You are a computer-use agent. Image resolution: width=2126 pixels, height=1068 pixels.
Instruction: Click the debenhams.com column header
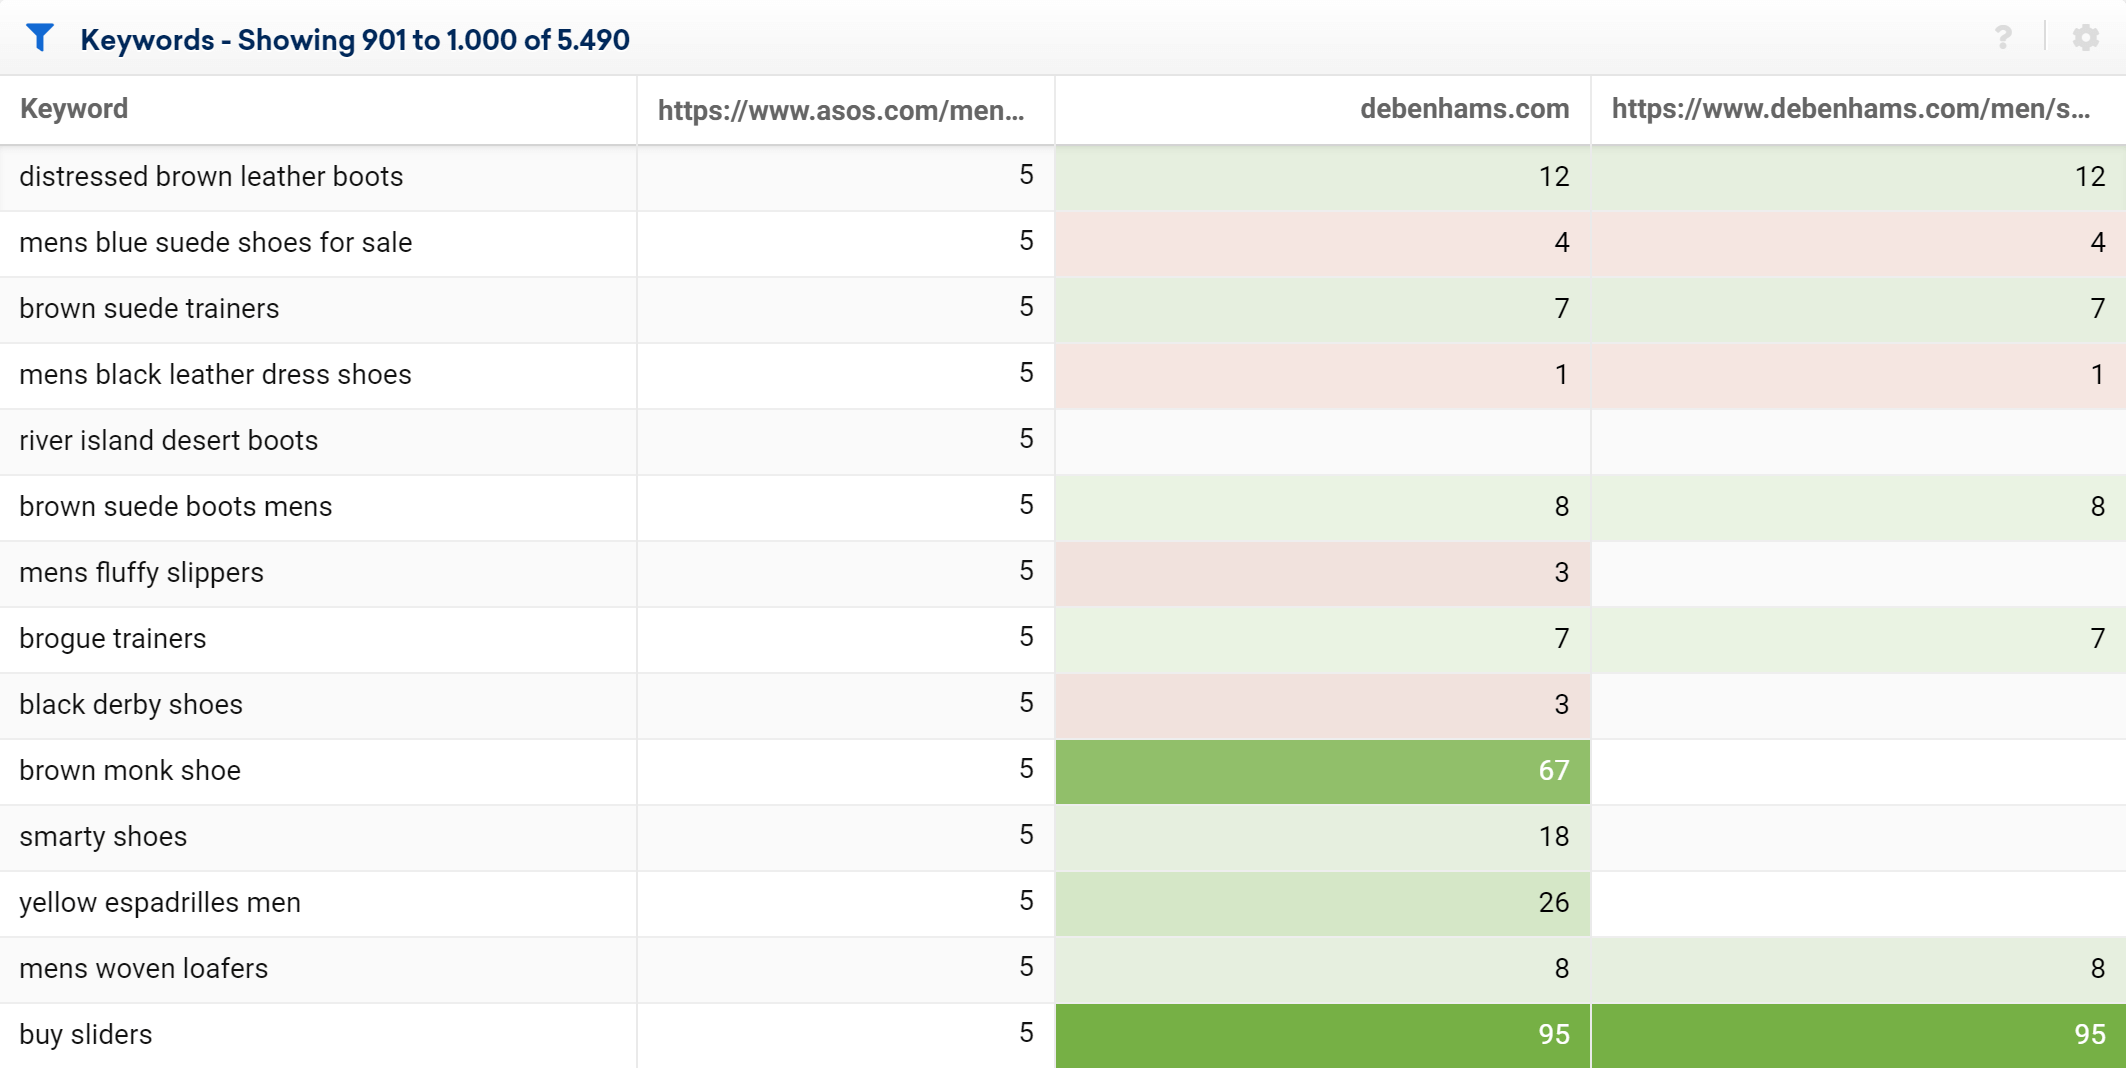1464,108
